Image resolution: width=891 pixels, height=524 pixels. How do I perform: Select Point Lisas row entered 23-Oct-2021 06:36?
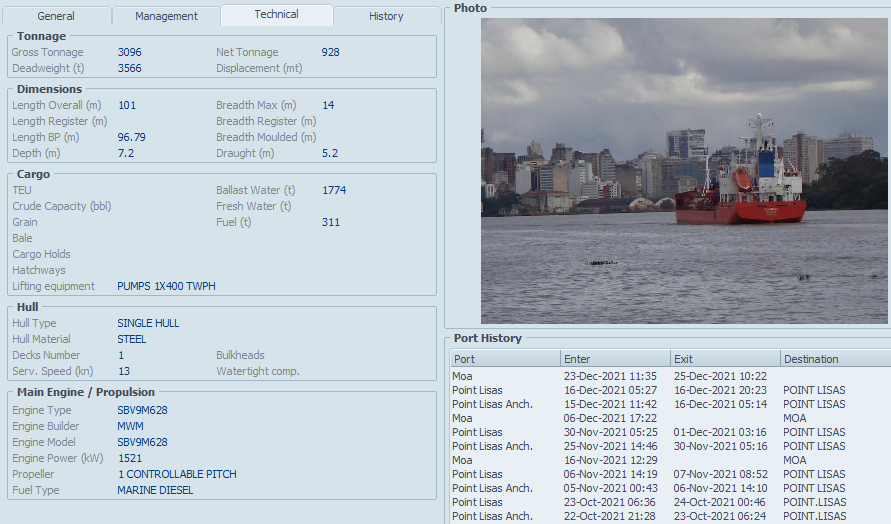coord(671,502)
